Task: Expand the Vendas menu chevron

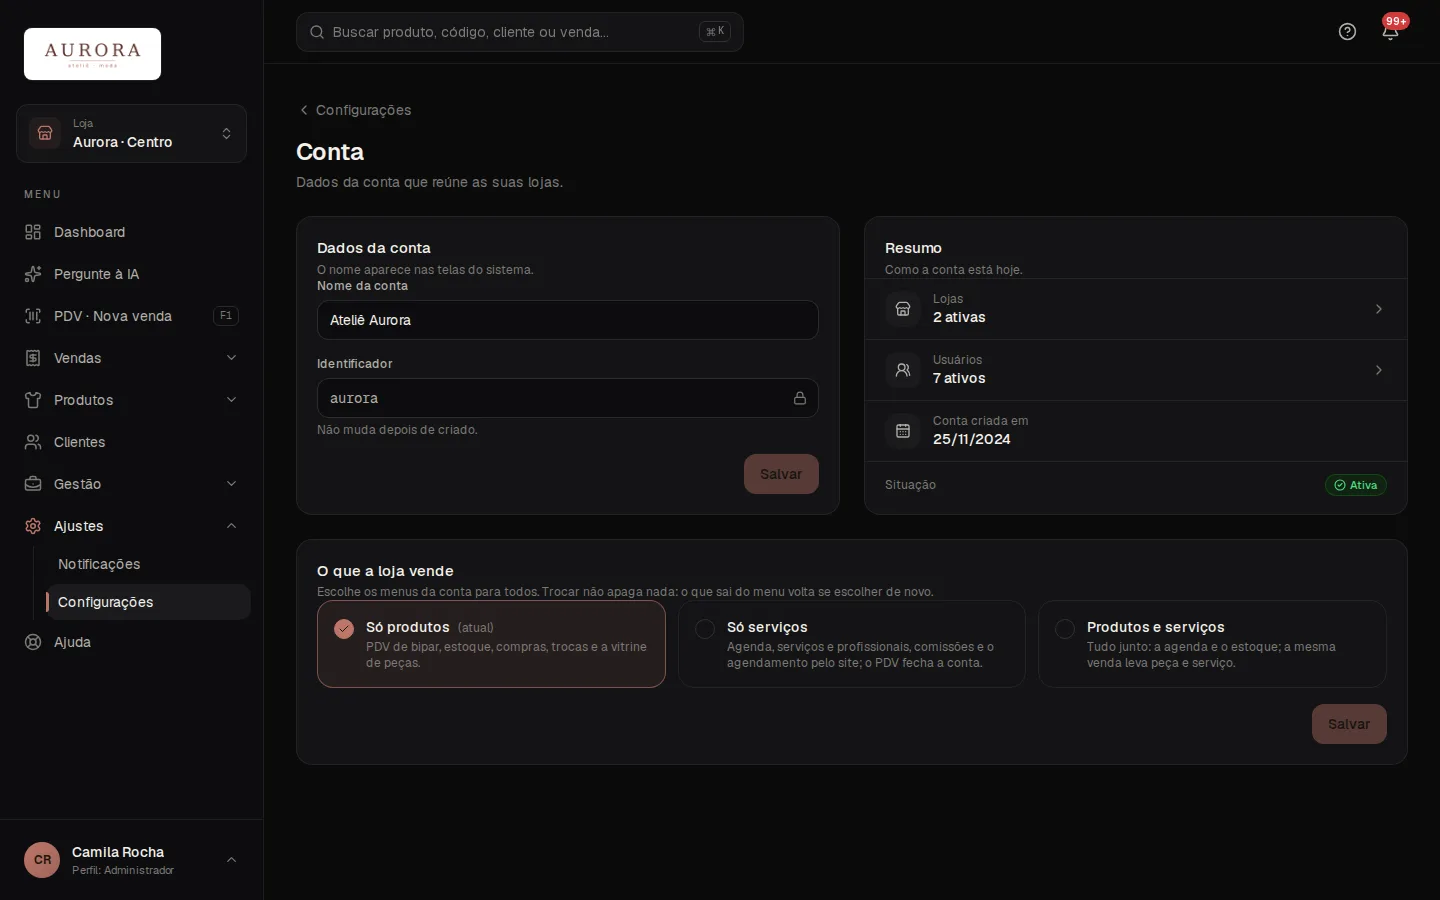Action: 231,358
